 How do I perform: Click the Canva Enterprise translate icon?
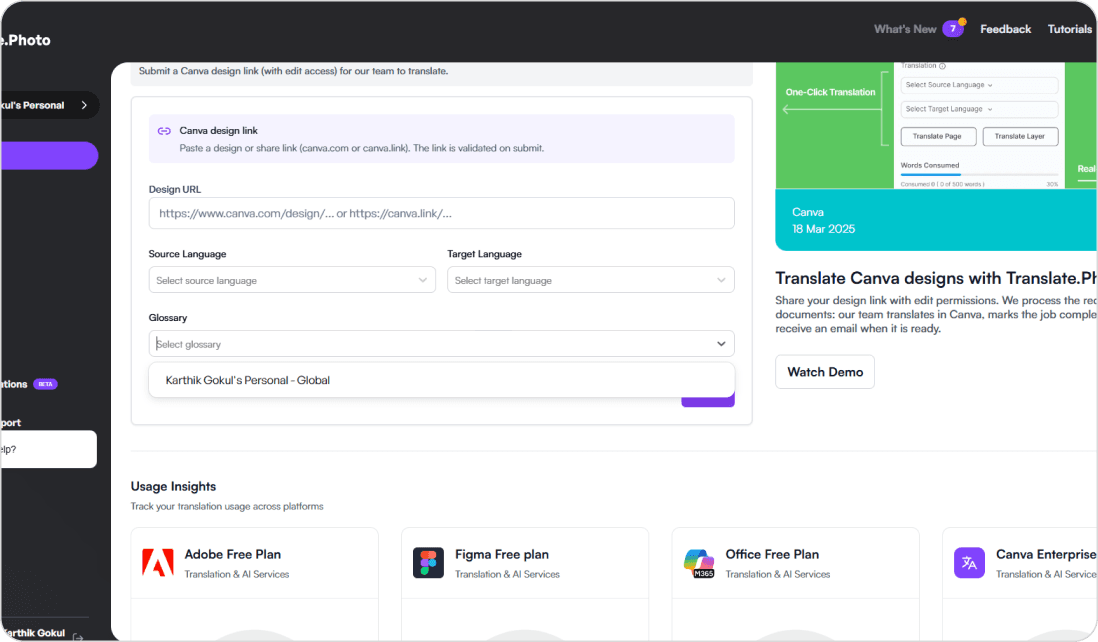969,563
